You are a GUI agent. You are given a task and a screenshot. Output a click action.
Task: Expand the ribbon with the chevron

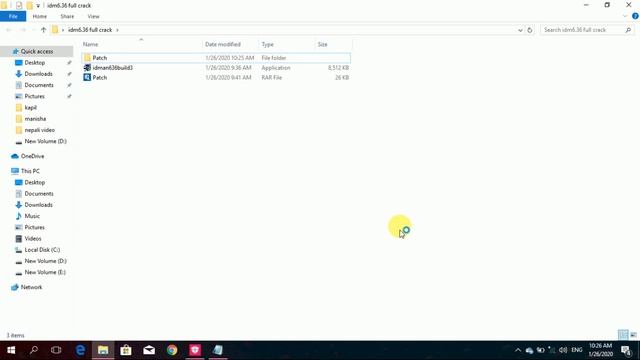(x=625, y=16)
